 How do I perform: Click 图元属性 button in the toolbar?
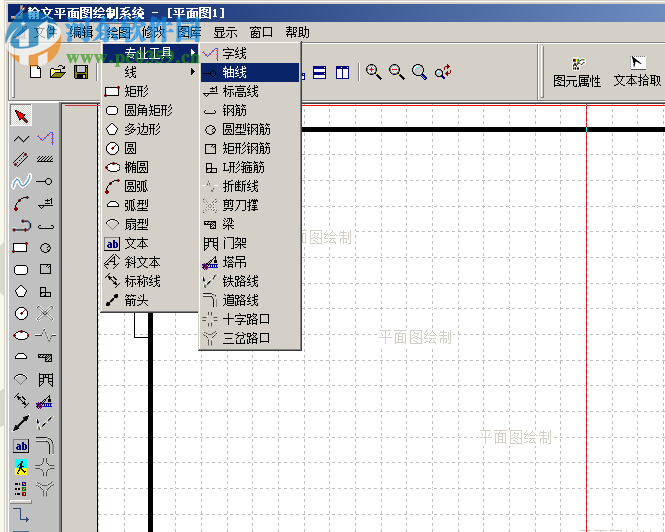point(577,73)
